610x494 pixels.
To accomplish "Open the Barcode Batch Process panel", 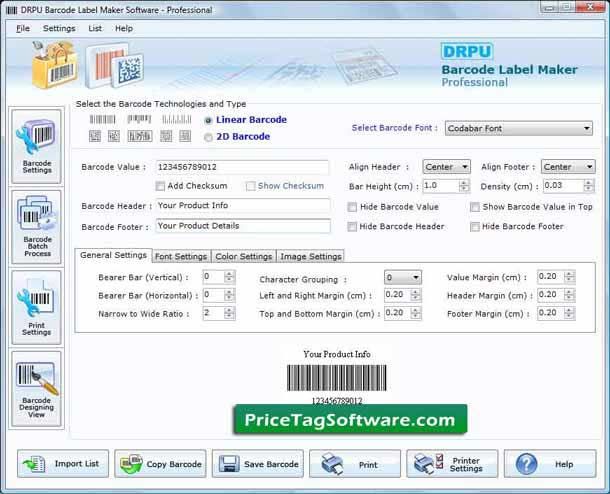I will tap(37, 227).
